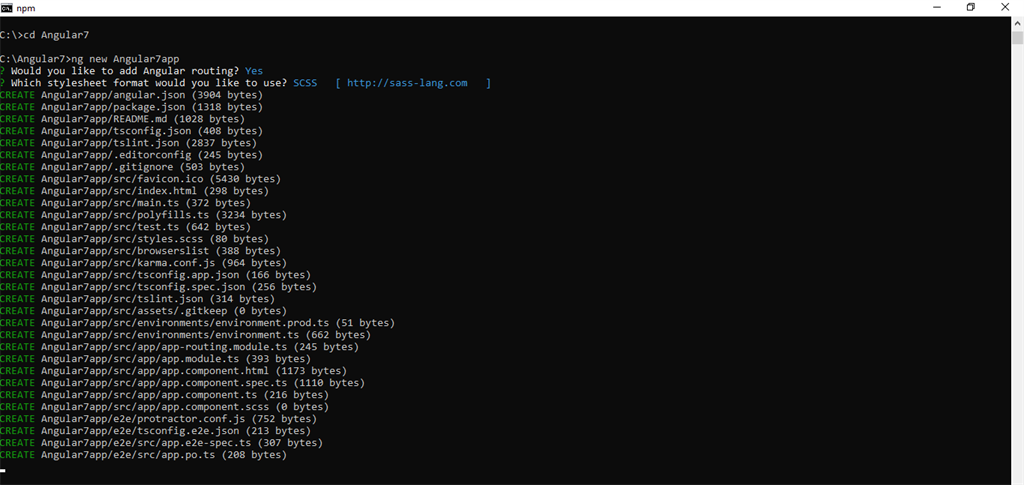Click the app-routing.module.ts output line

point(179,347)
